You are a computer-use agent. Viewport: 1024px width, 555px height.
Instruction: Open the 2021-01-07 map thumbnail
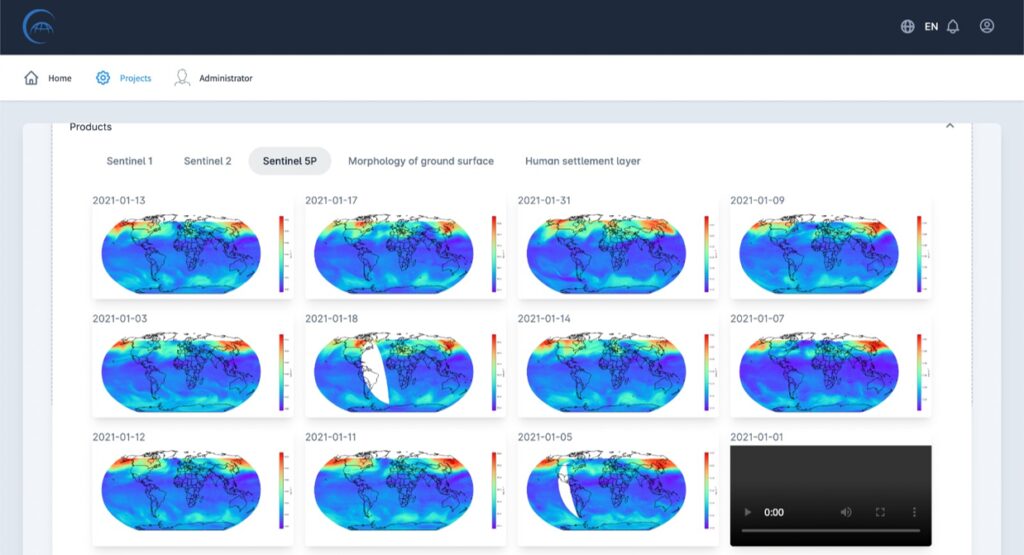click(830, 372)
